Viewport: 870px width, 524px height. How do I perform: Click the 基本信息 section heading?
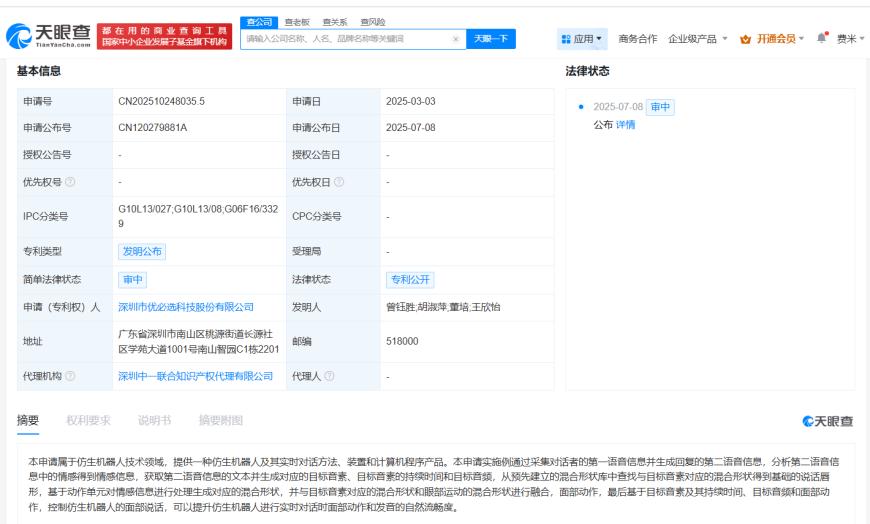coord(39,71)
